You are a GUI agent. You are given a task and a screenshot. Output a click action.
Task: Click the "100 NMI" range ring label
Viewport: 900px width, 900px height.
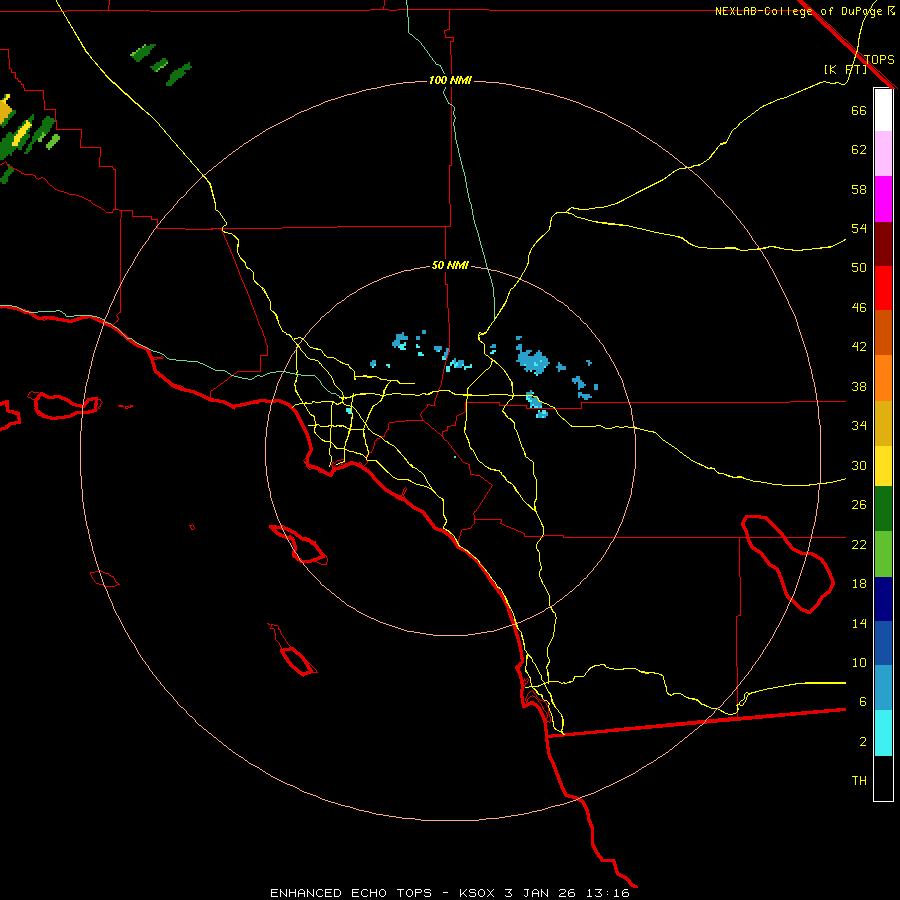tap(450, 80)
